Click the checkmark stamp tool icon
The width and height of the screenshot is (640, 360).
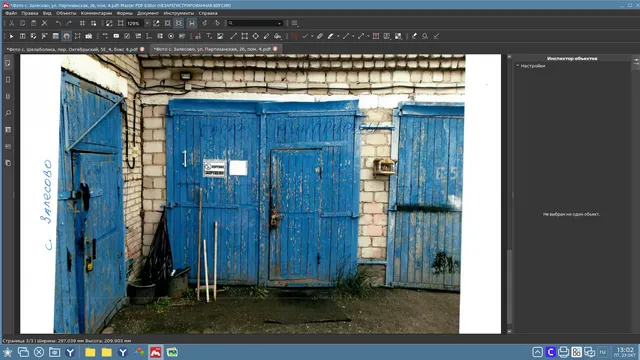305,36
